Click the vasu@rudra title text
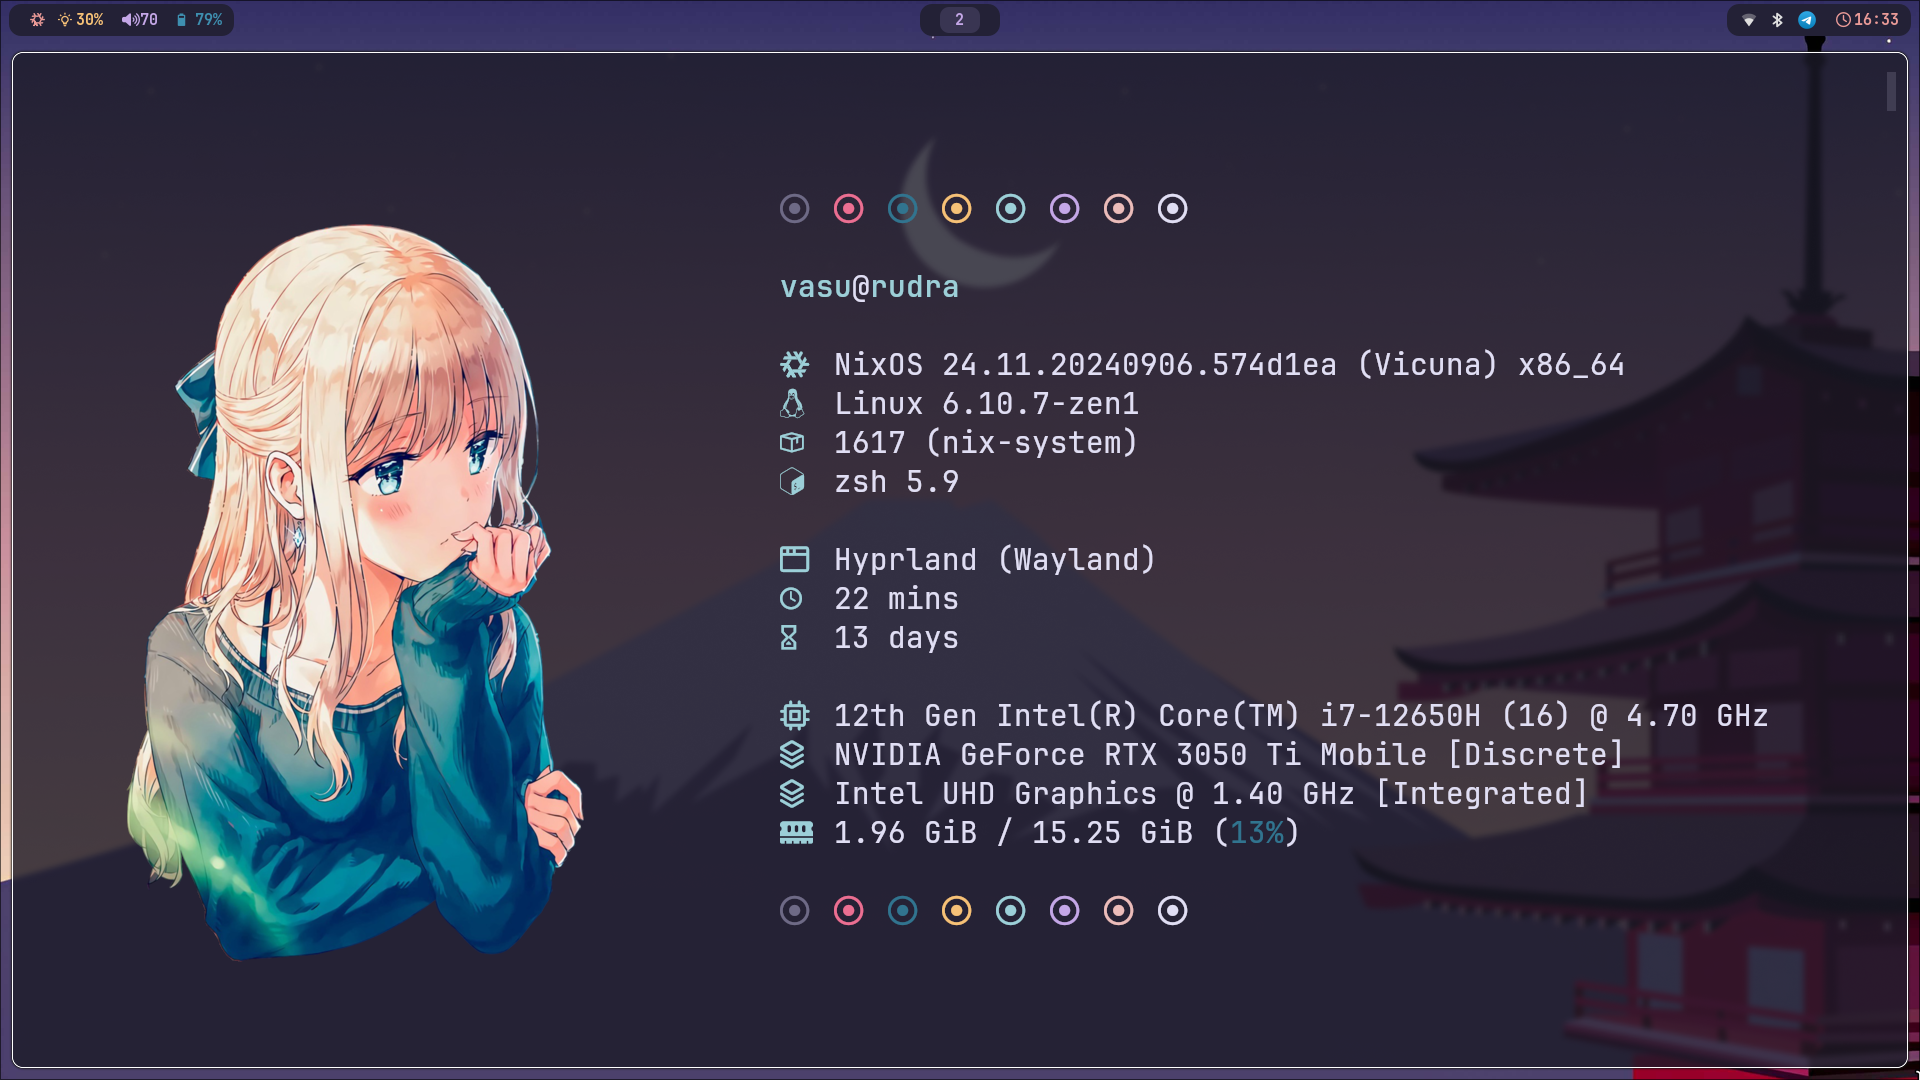The width and height of the screenshot is (1920, 1080). coord(869,287)
